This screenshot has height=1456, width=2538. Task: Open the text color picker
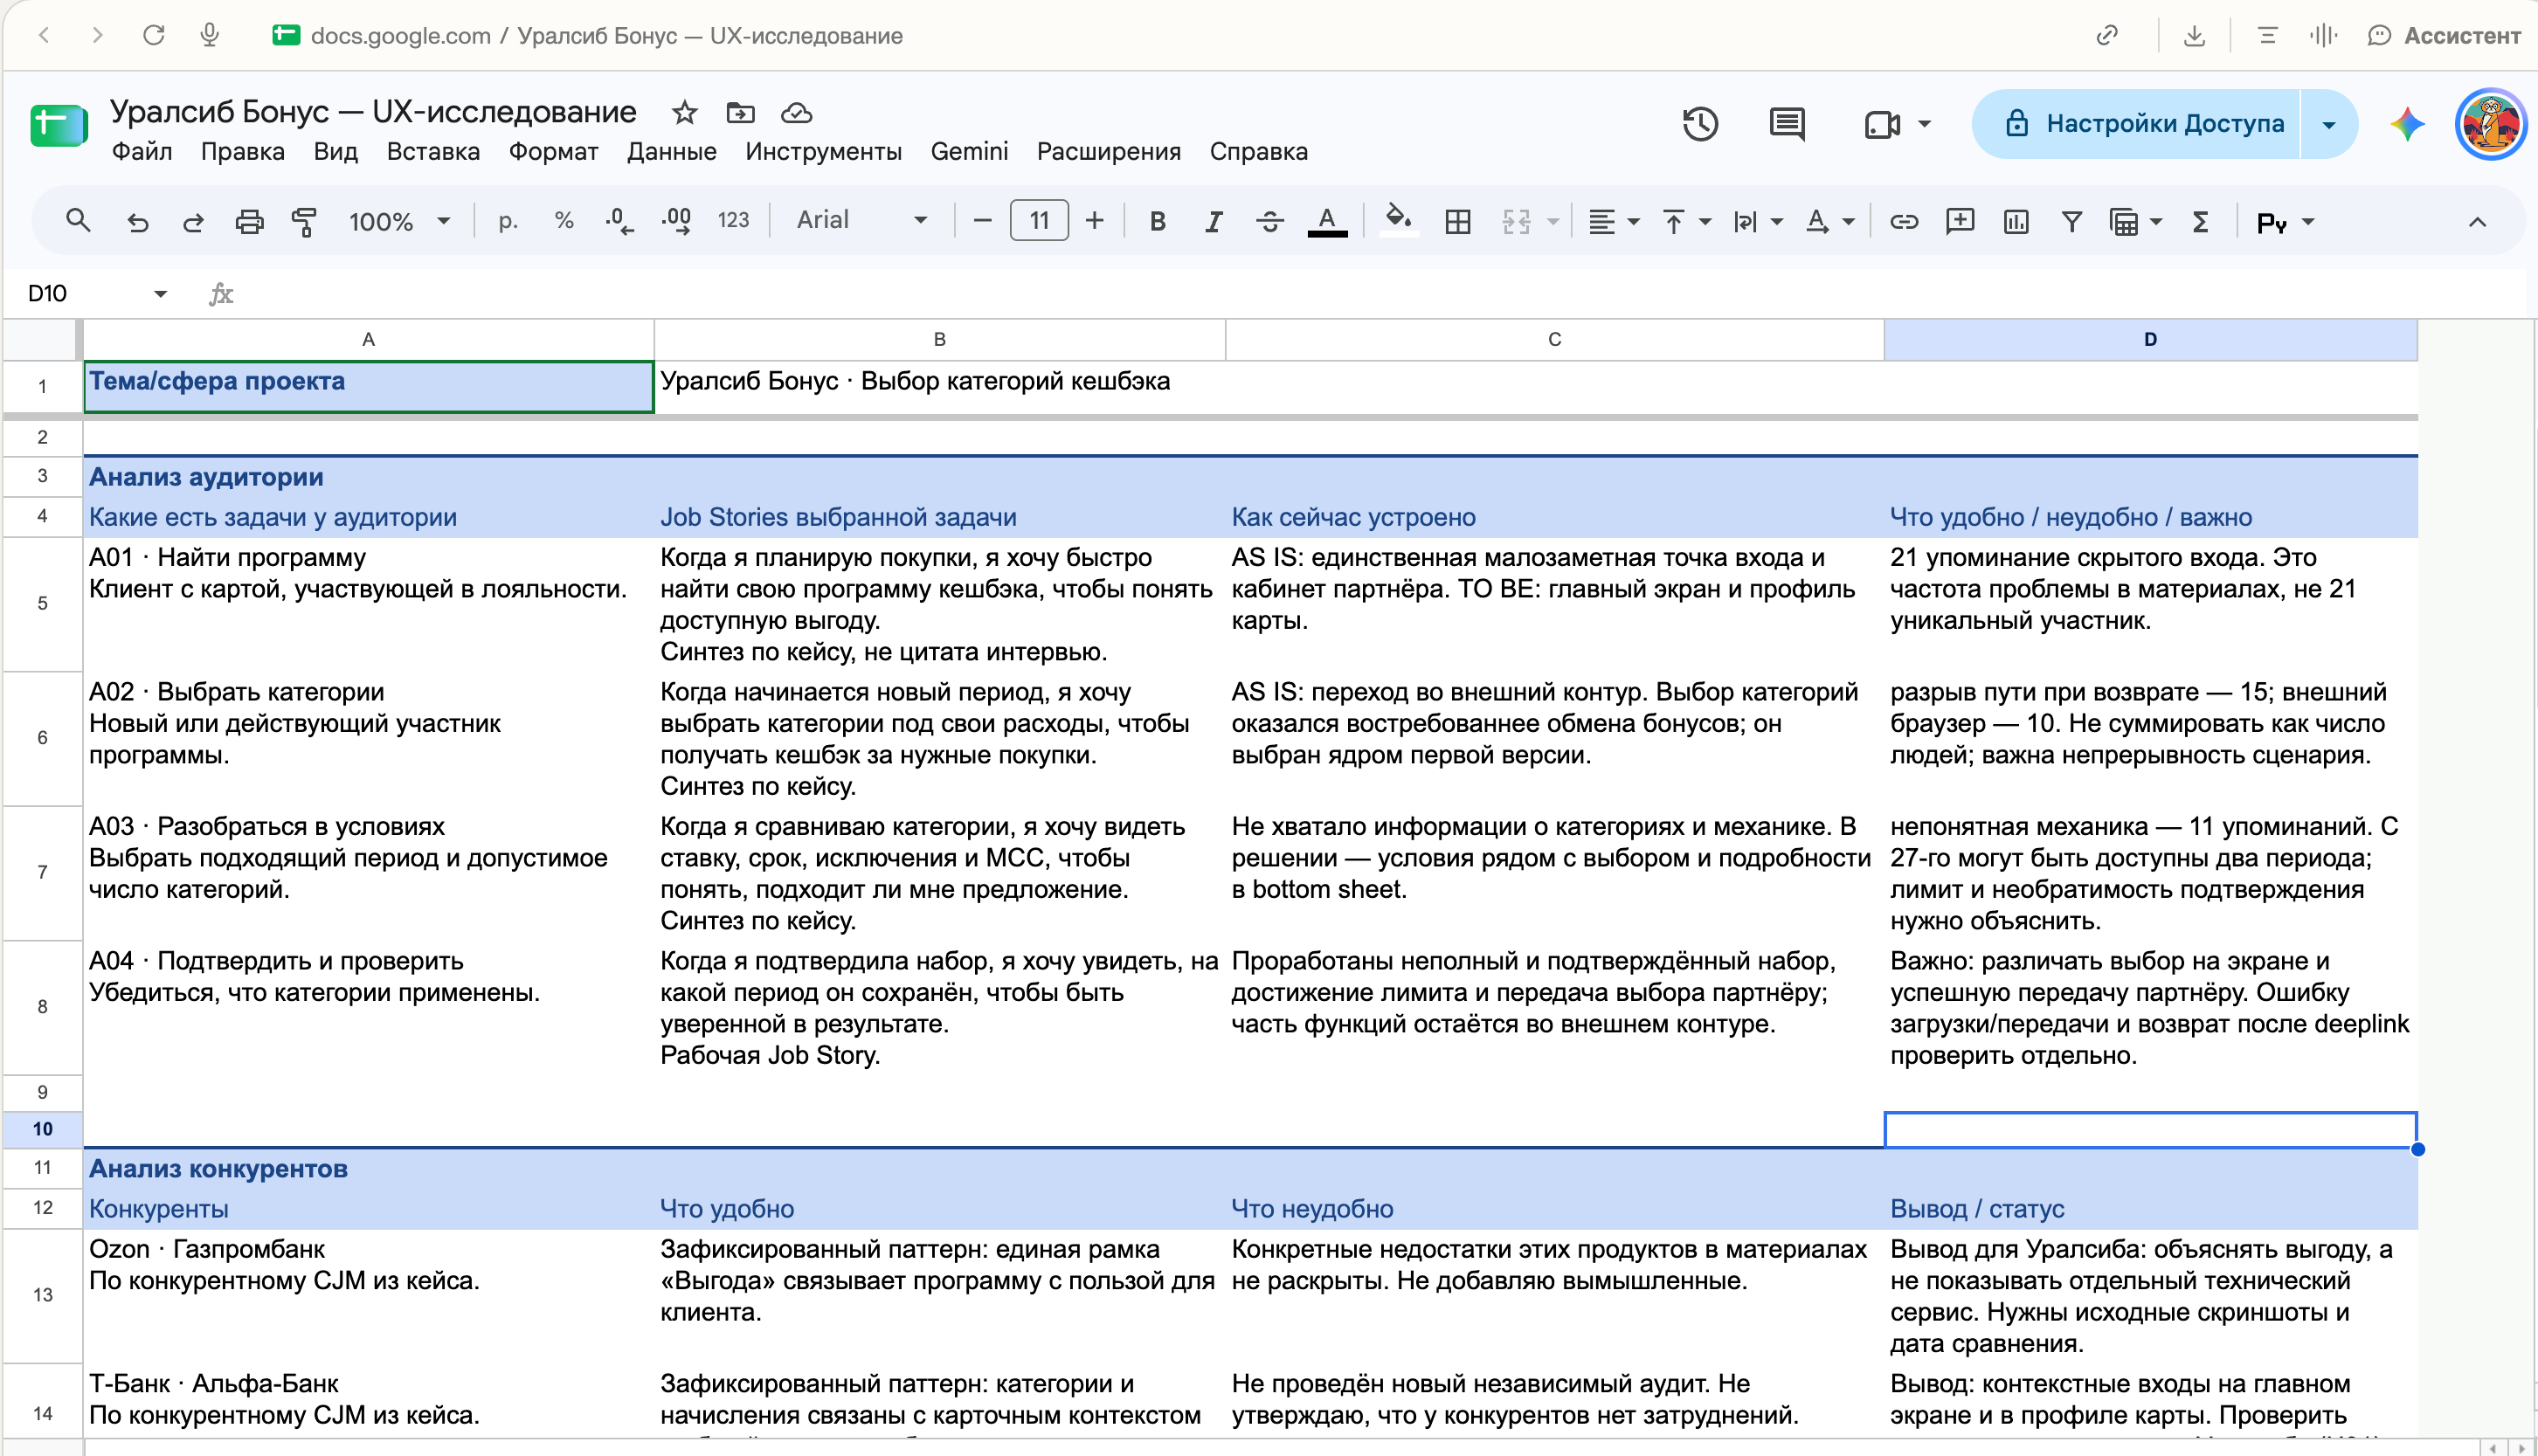tap(1327, 221)
